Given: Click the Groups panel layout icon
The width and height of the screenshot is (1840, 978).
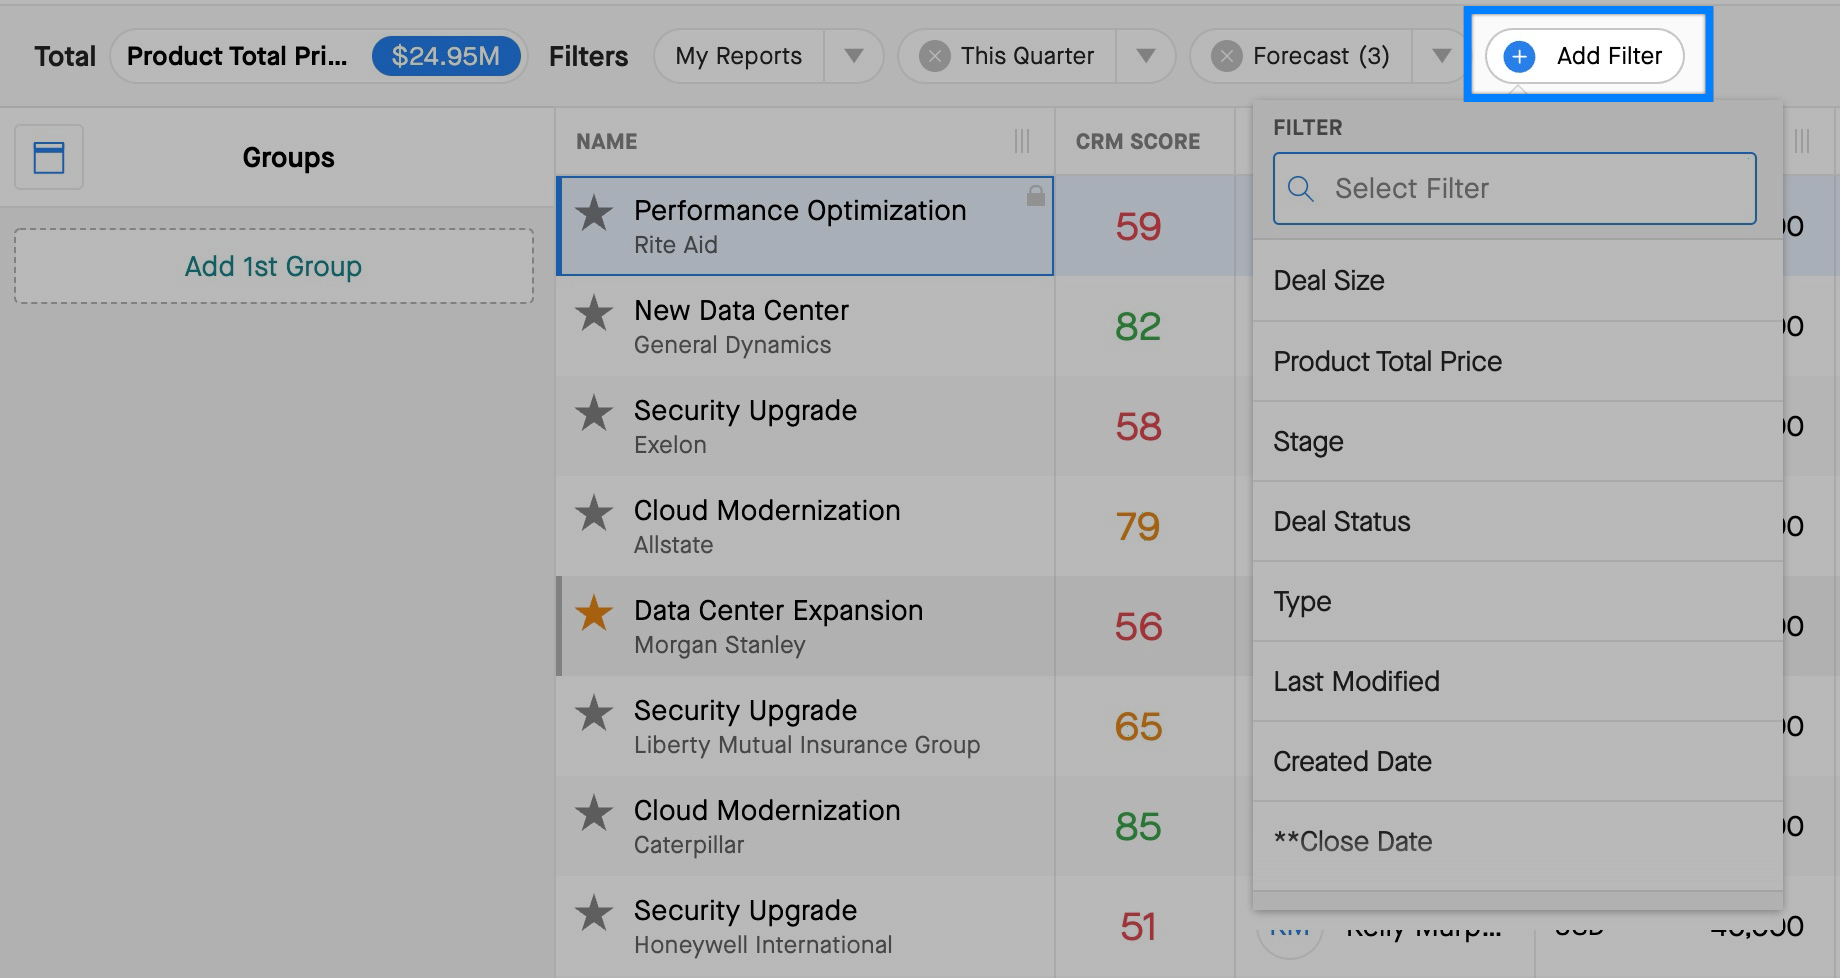Looking at the screenshot, I should pos(49,157).
